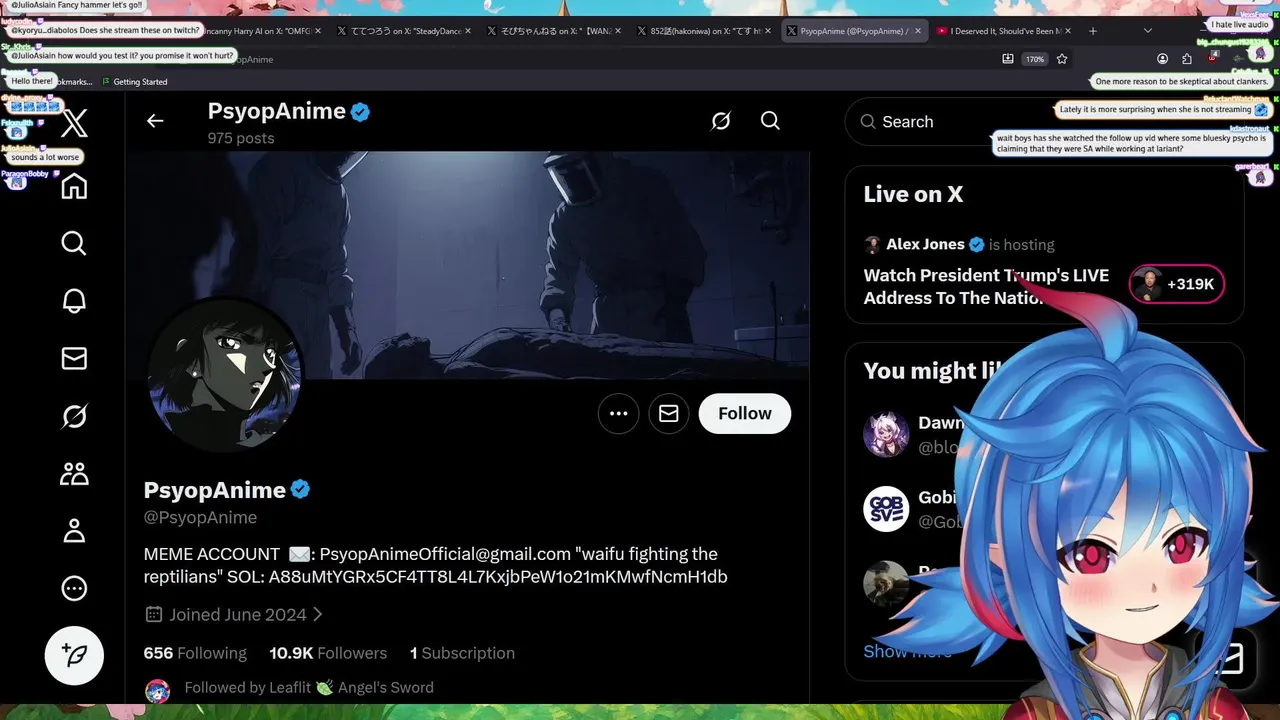Screen dimensions: 1280x720
Task: Compose a new post with feather button
Action: click(74, 655)
